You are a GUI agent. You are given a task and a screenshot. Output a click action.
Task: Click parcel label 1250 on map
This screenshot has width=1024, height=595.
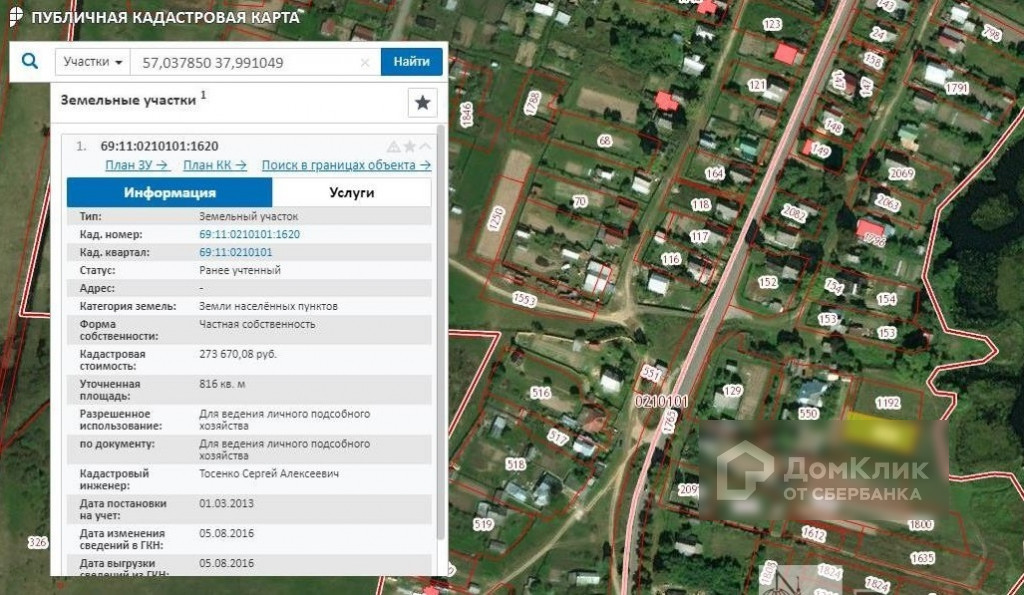tap(496, 219)
